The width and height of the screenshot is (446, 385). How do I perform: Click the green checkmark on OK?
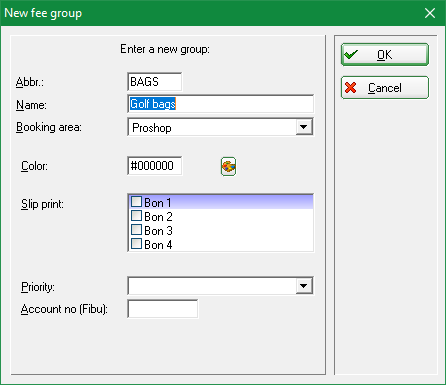point(351,54)
